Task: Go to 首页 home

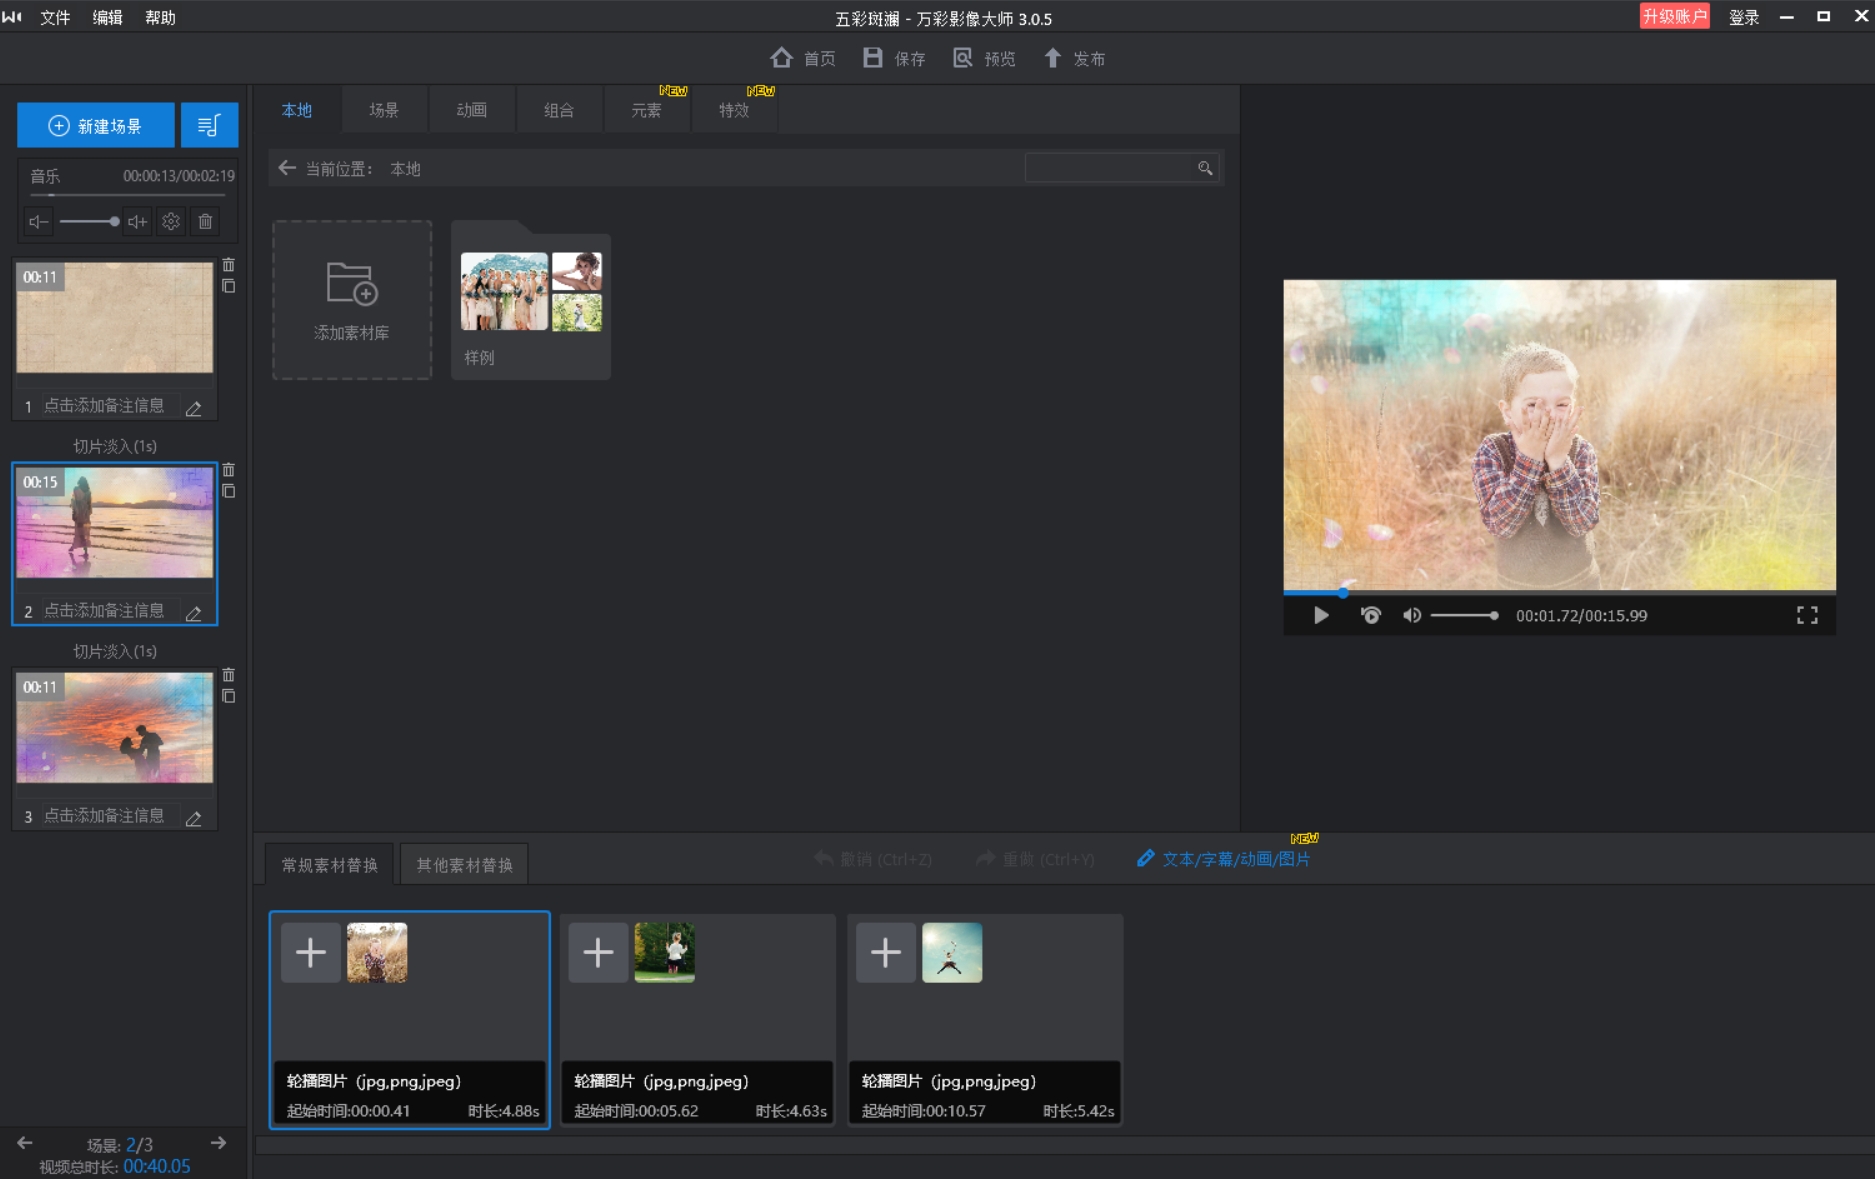Action: [803, 58]
